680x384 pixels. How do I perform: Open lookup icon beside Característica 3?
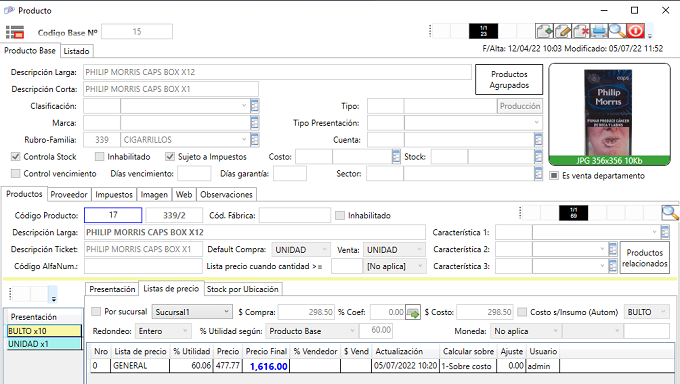pos(612,266)
